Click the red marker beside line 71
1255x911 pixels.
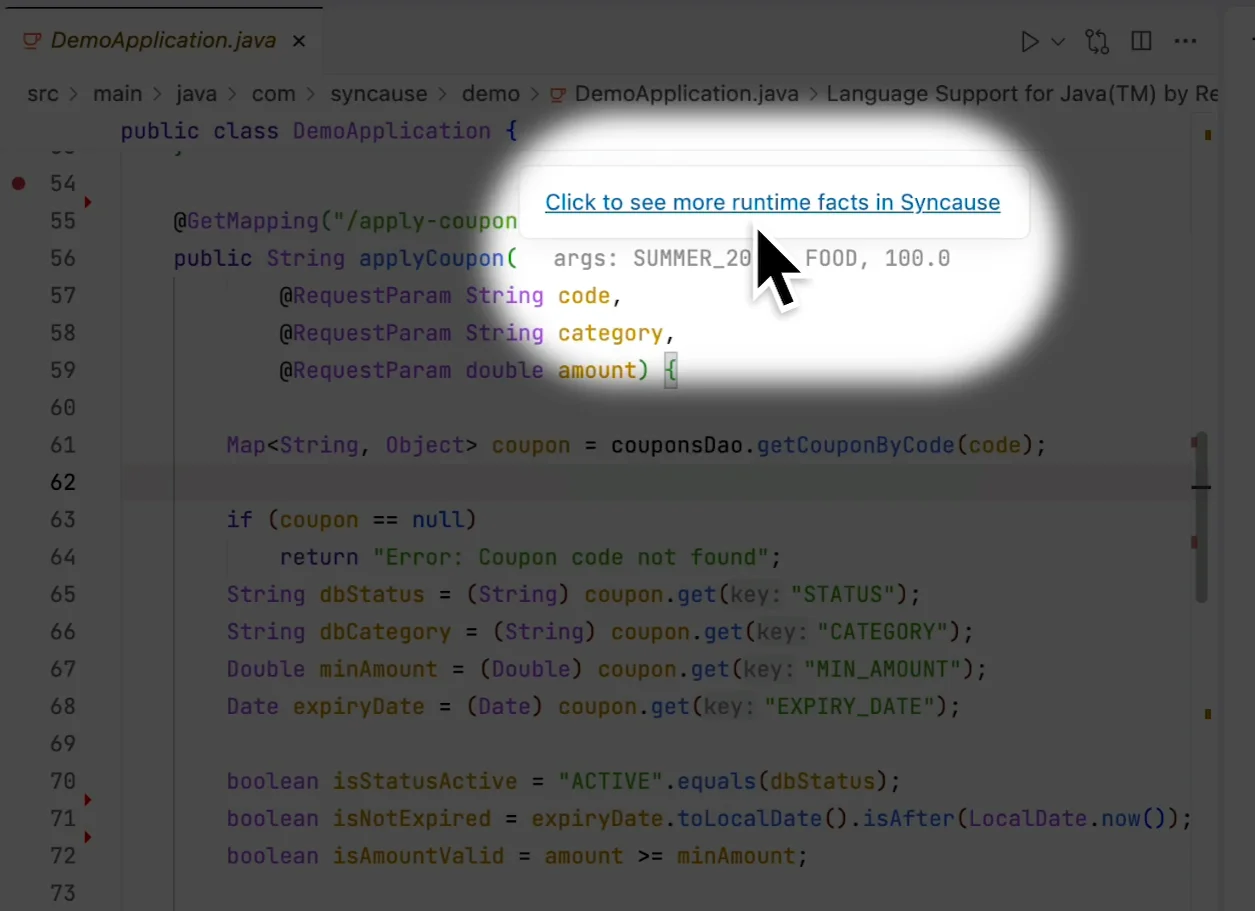click(88, 800)
